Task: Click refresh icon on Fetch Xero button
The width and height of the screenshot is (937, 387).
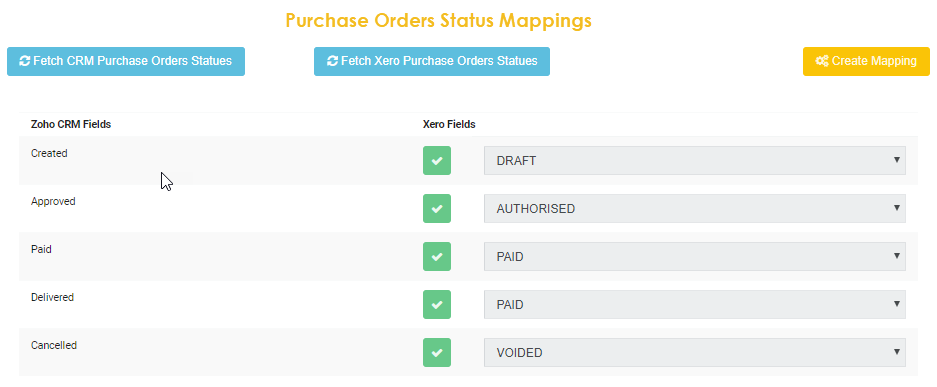Action: pyautogui.click(x=332, y=61)
